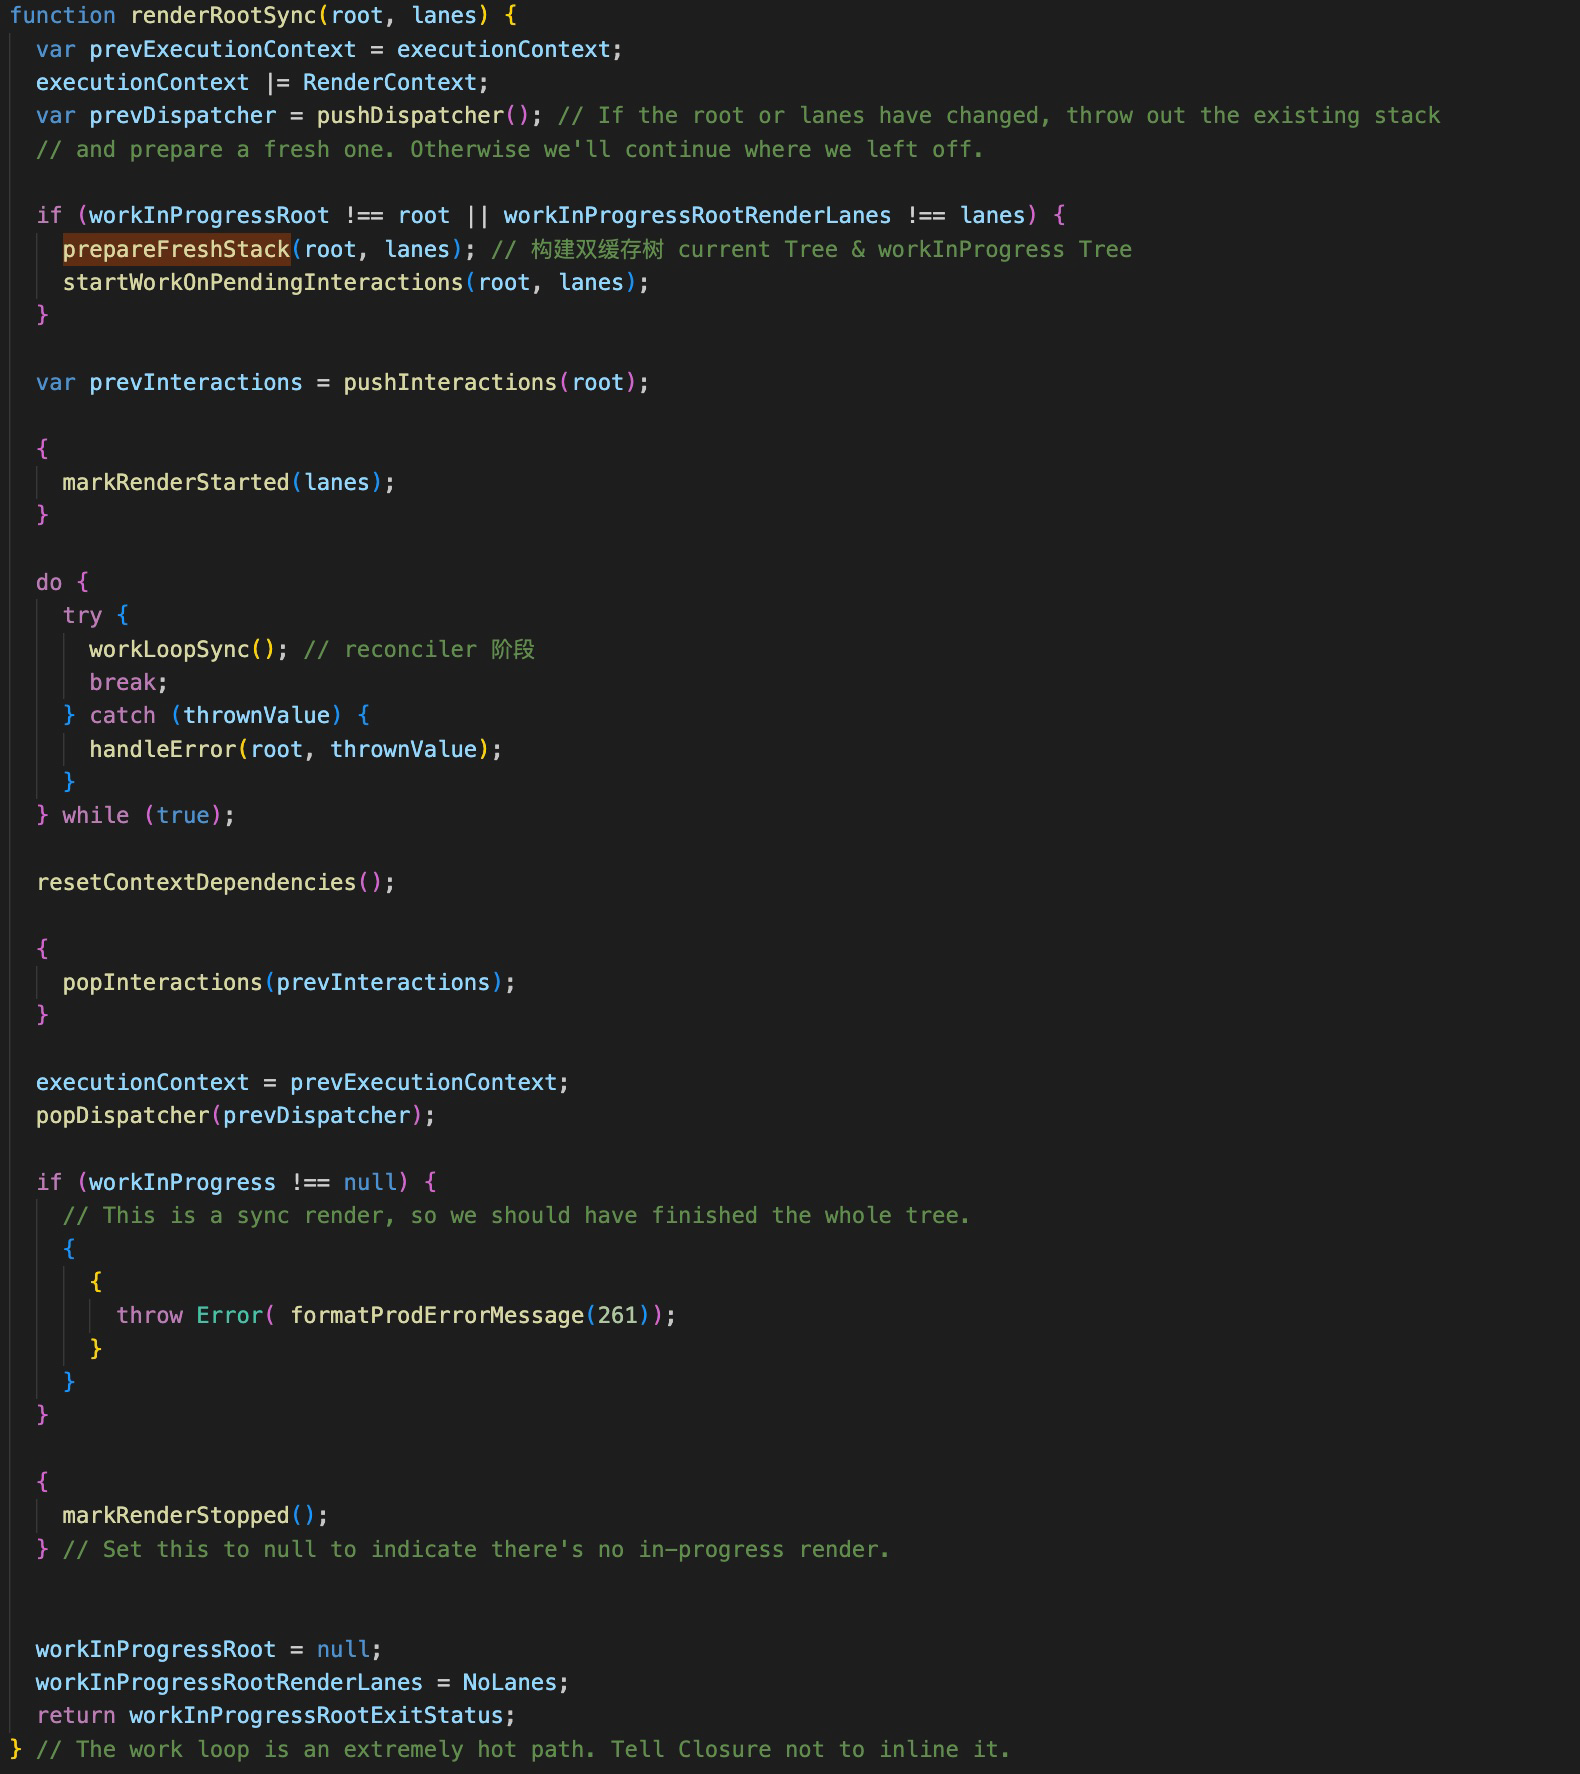Click the break statement

(x=122, y=682)
